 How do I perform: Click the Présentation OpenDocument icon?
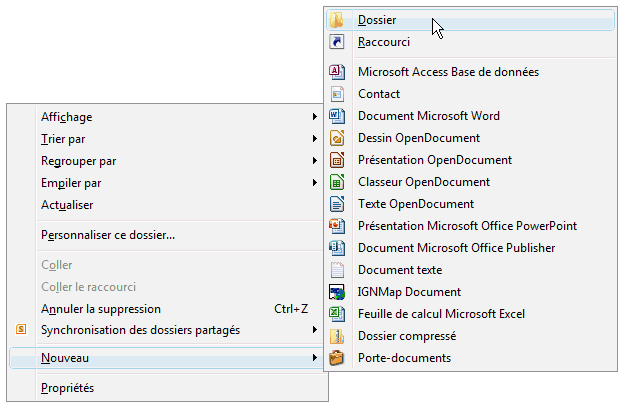[337, 160]
